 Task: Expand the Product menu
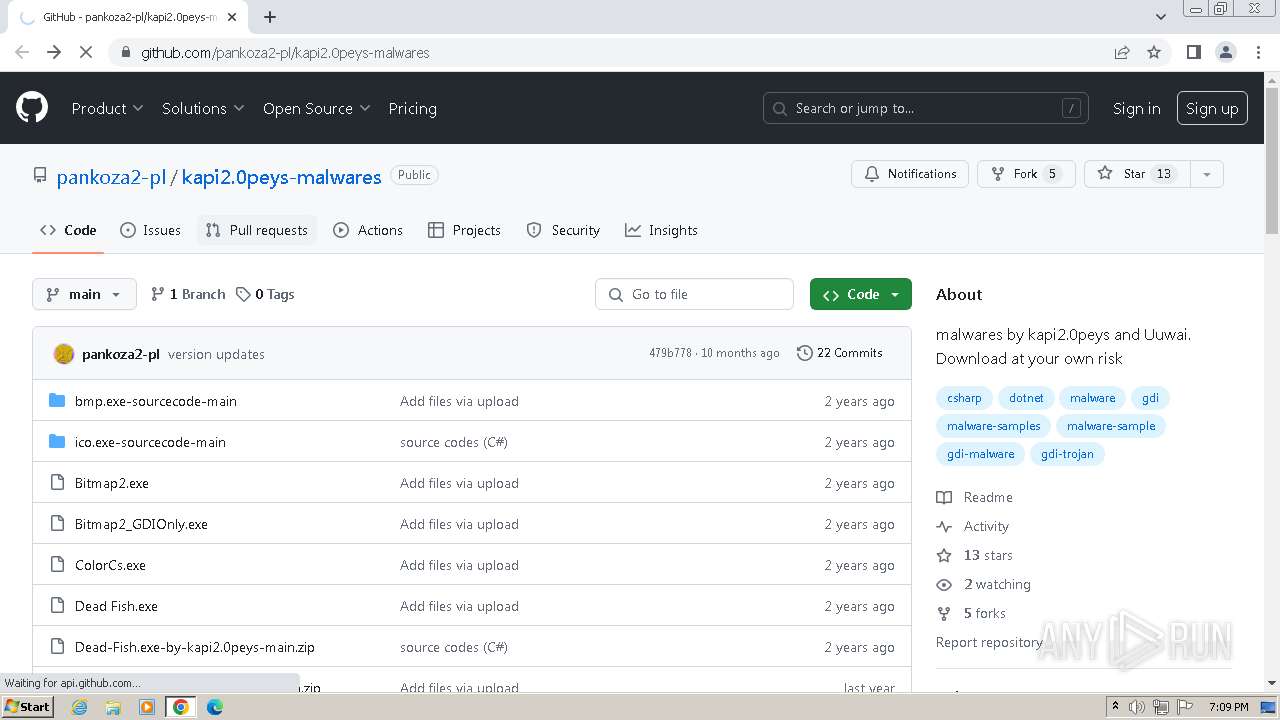[107, 108]
